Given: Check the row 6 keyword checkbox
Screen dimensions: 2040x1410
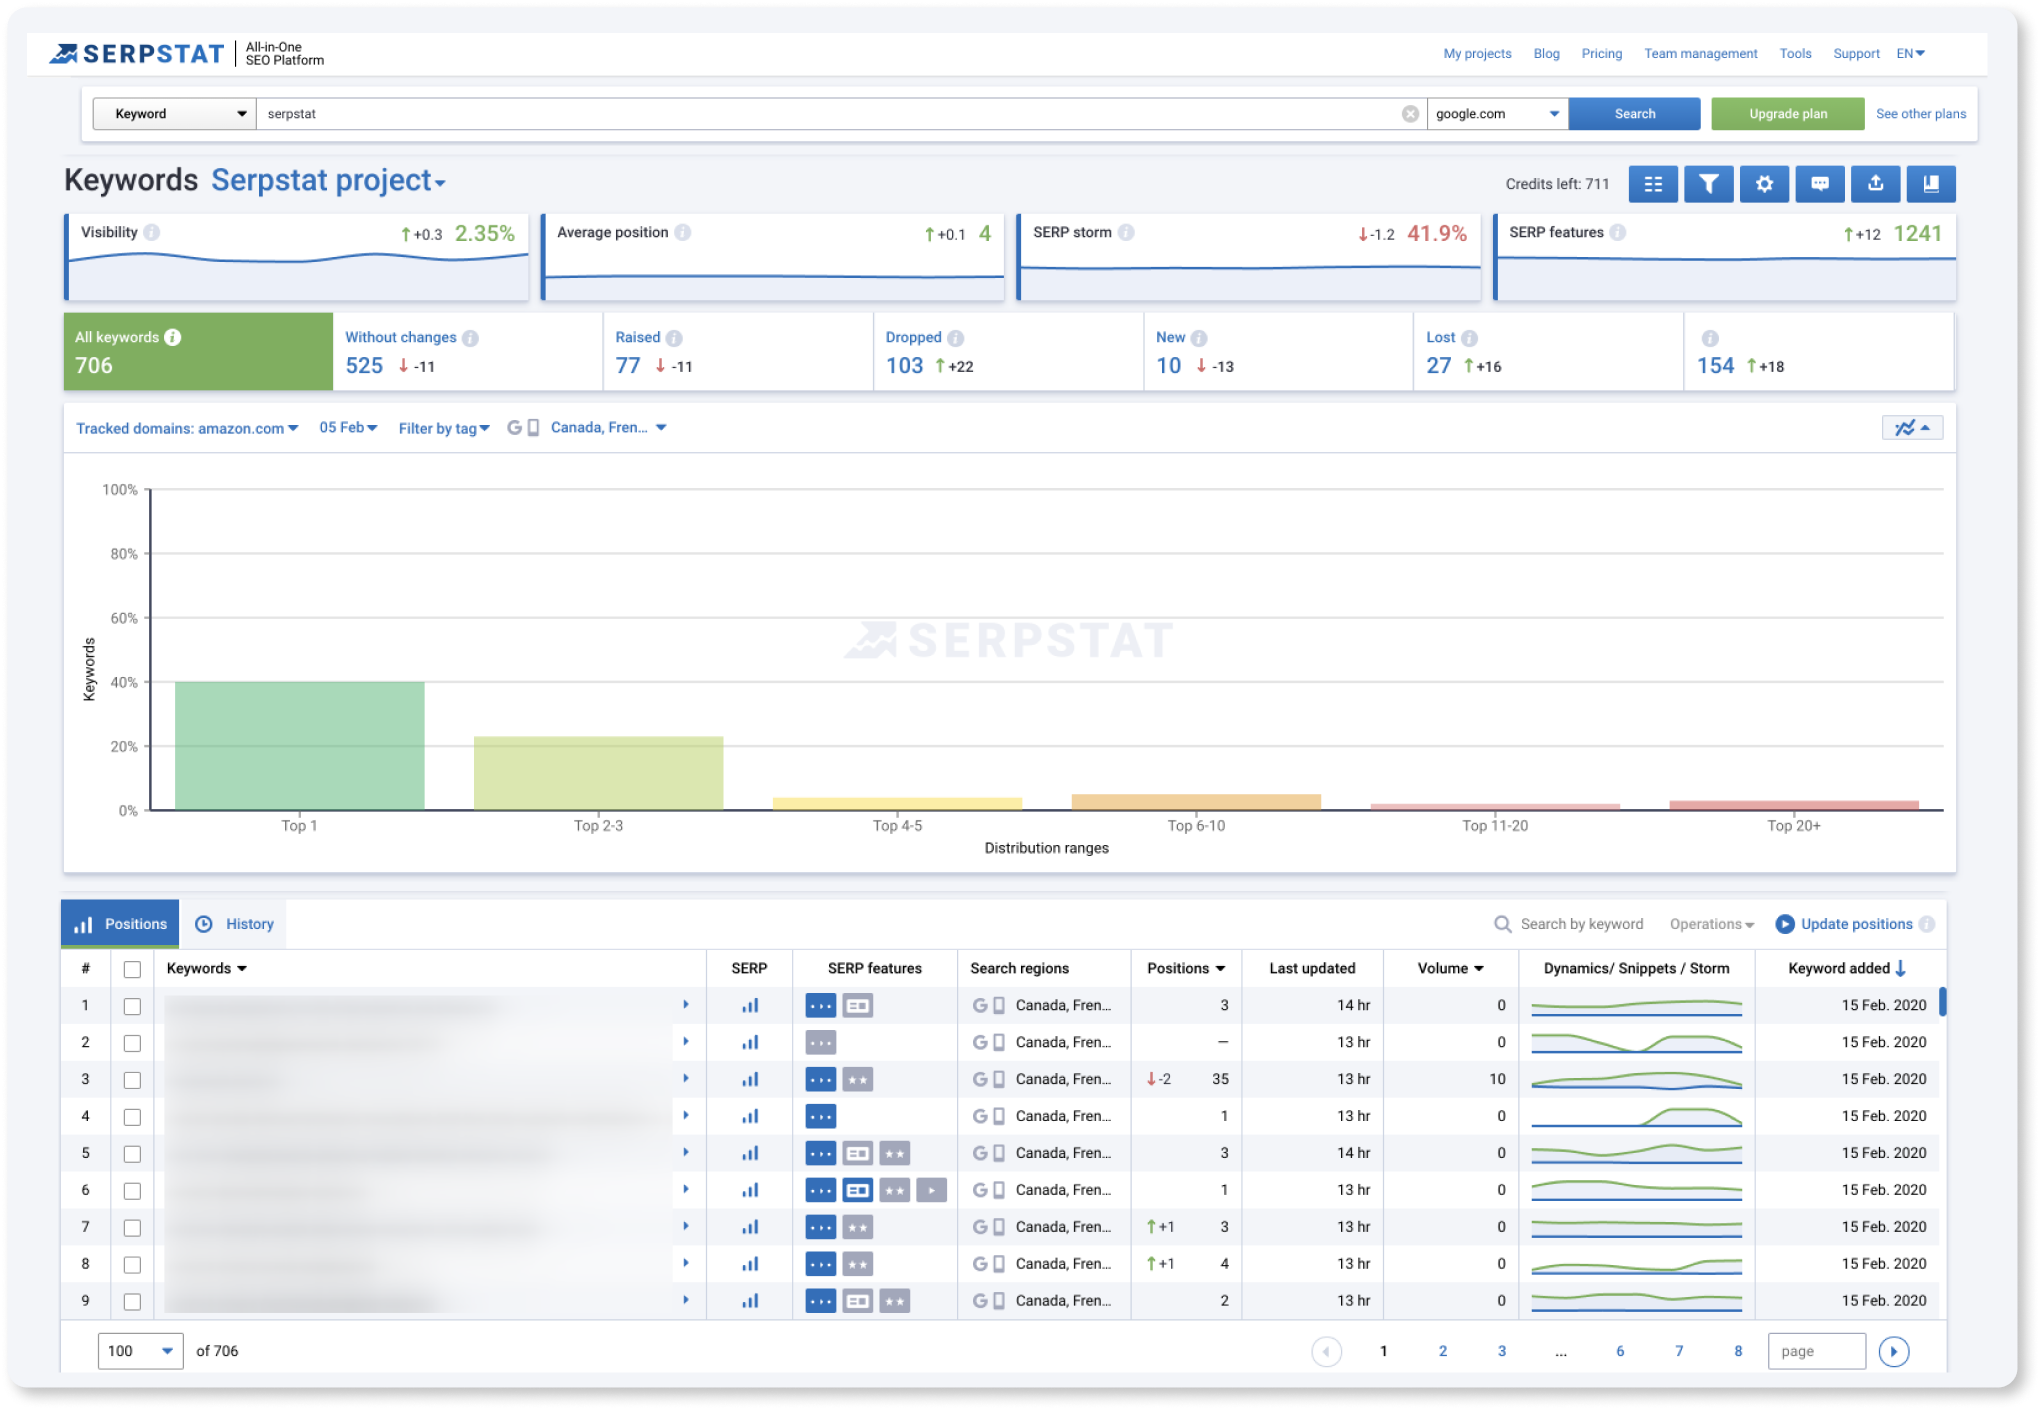Looking at the screenshot, I should point(132,1191).
